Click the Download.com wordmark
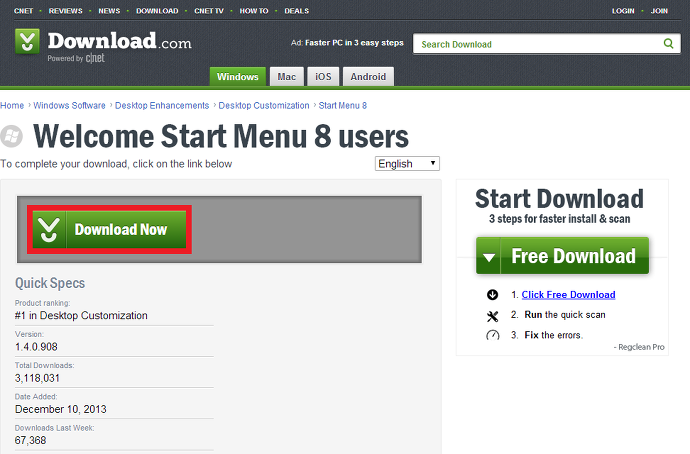This screenshot has width=690, height=454. click(x=120, y=40)
